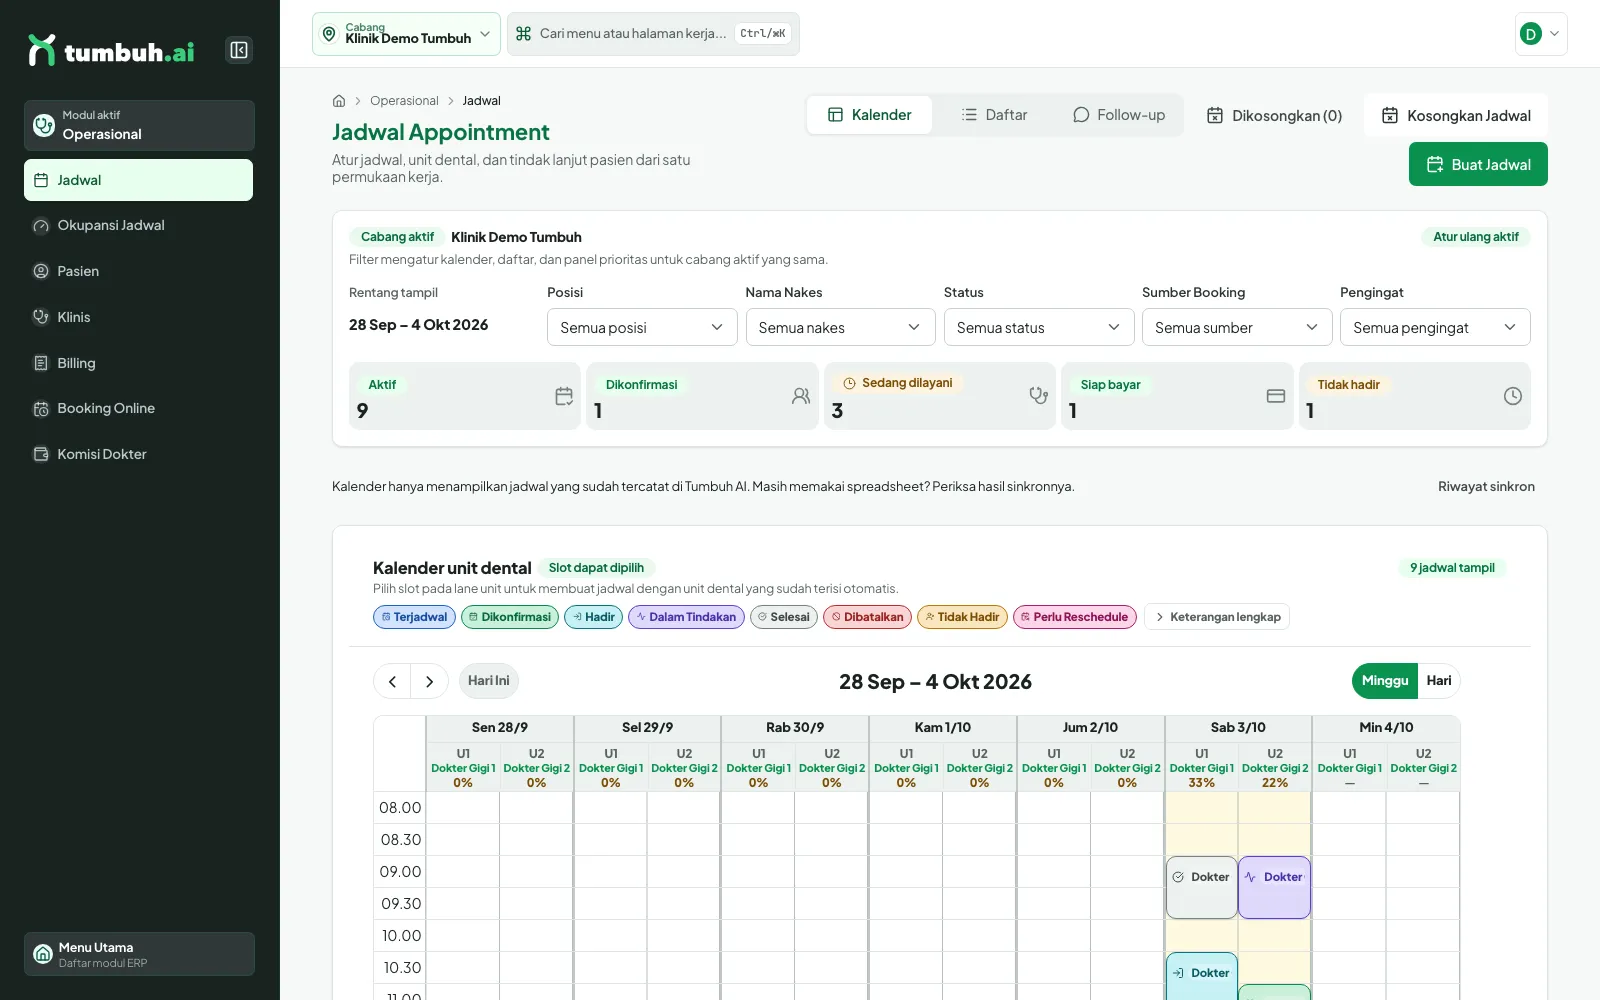
Task: Select Minggu view toggle
Action: click(x=1385, y=681)
